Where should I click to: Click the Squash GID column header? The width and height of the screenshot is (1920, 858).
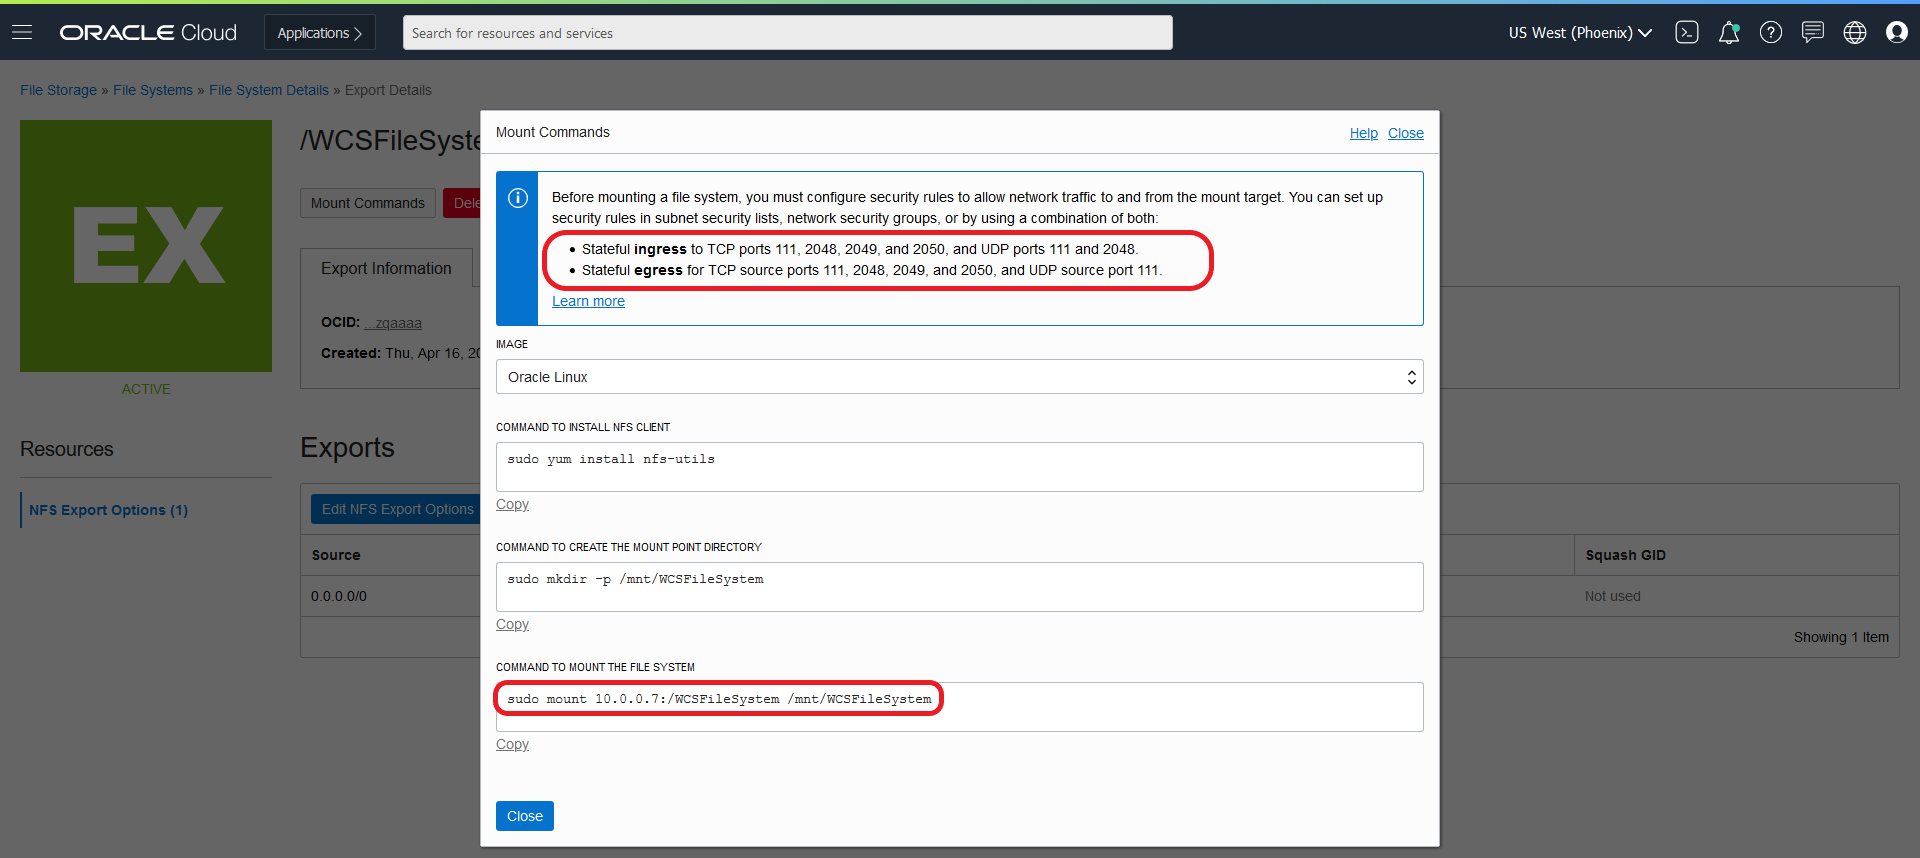click(x=1625, y=555)
